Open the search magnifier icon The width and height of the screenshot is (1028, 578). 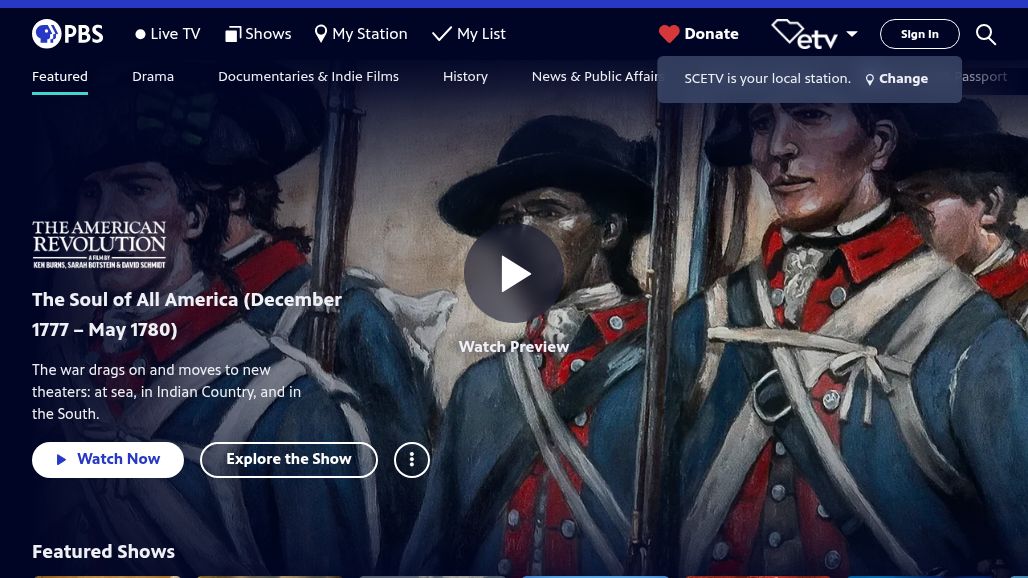(986, 34)
